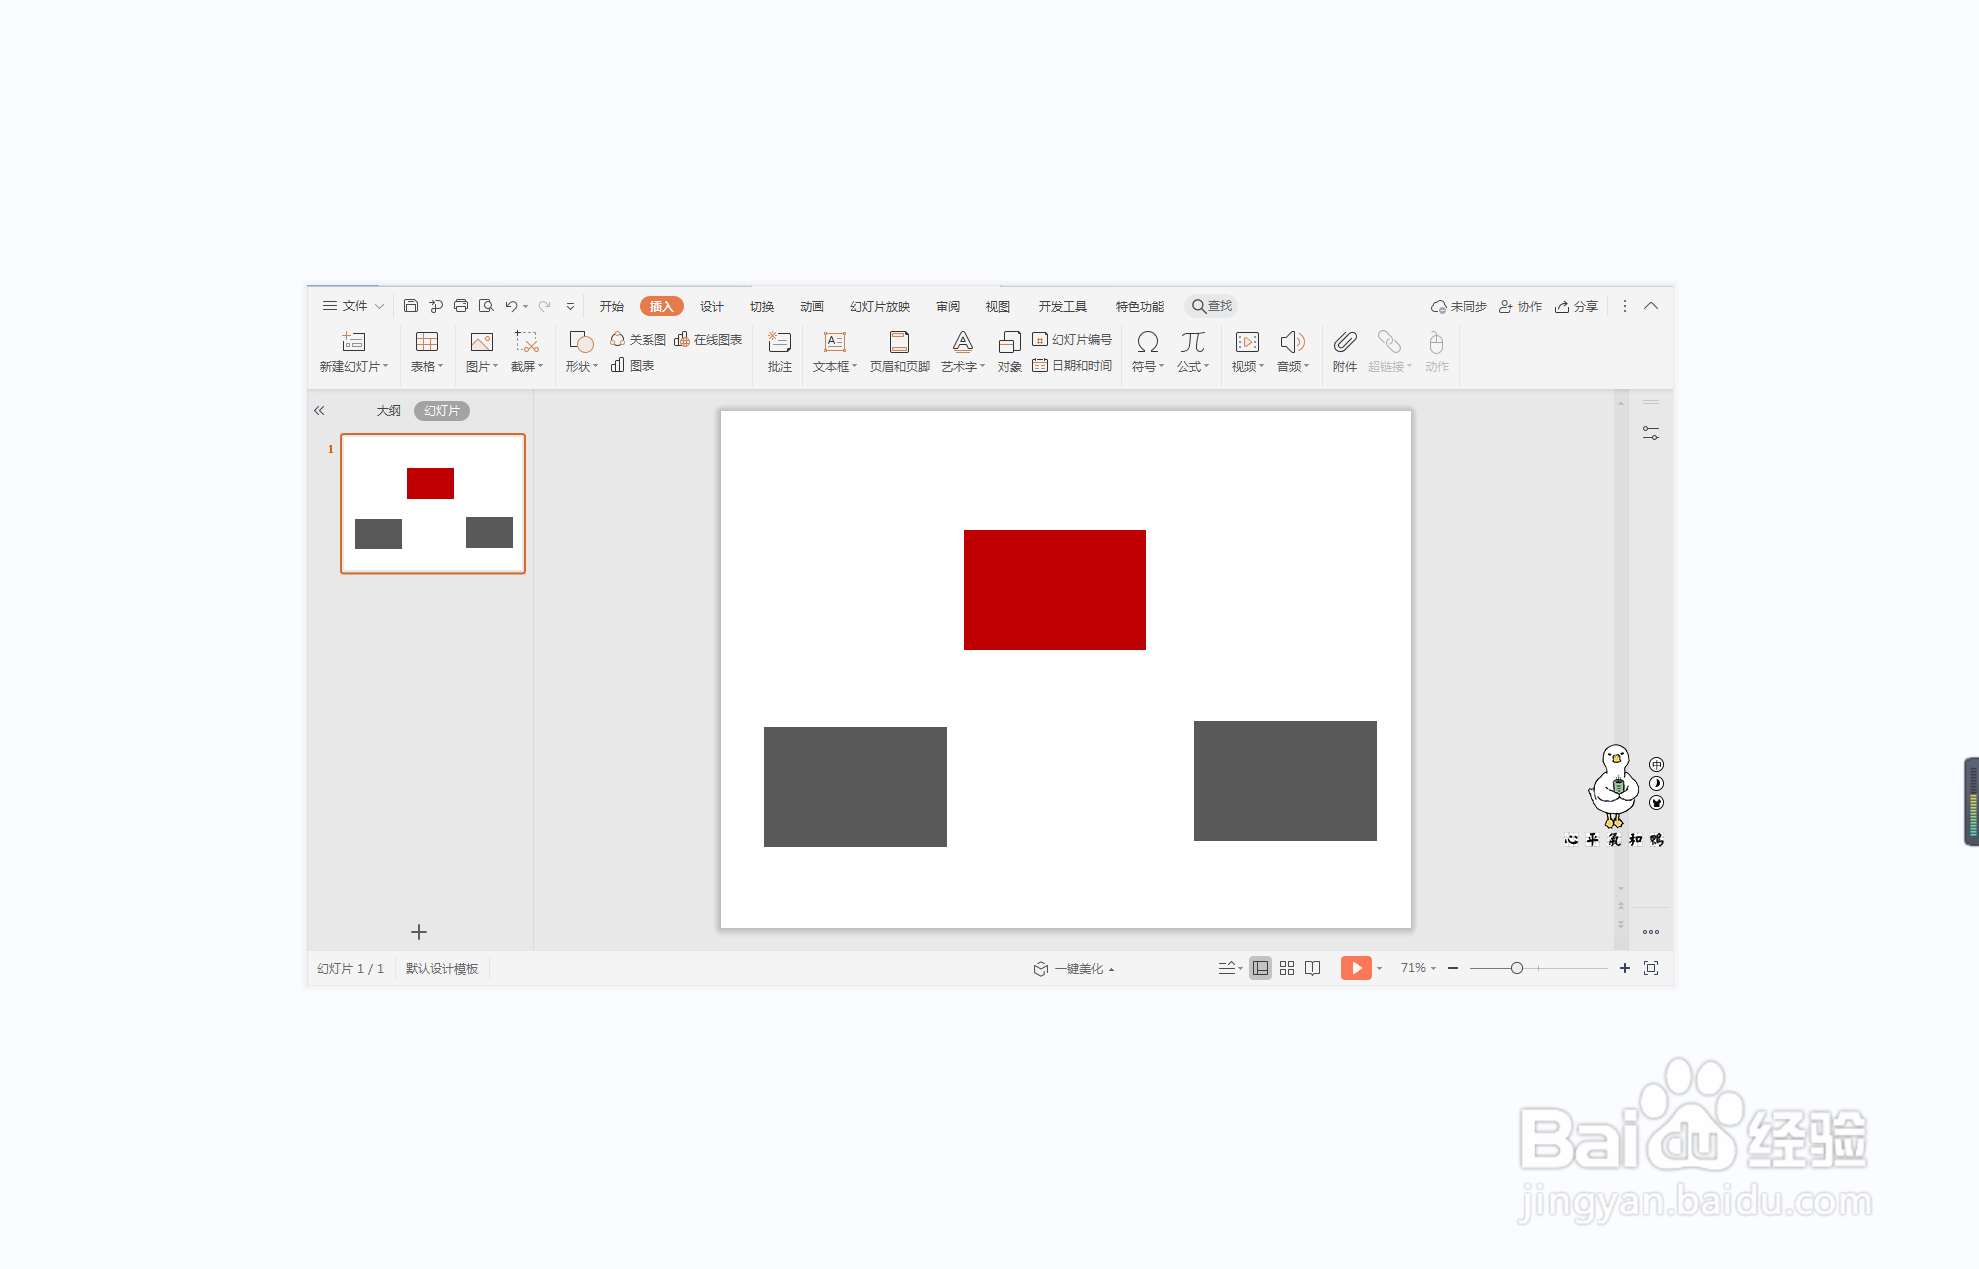The height and width of the screenshot is (1269, 1979).
Task: Click the zoom slider handle
Action: coord(1516,968)
